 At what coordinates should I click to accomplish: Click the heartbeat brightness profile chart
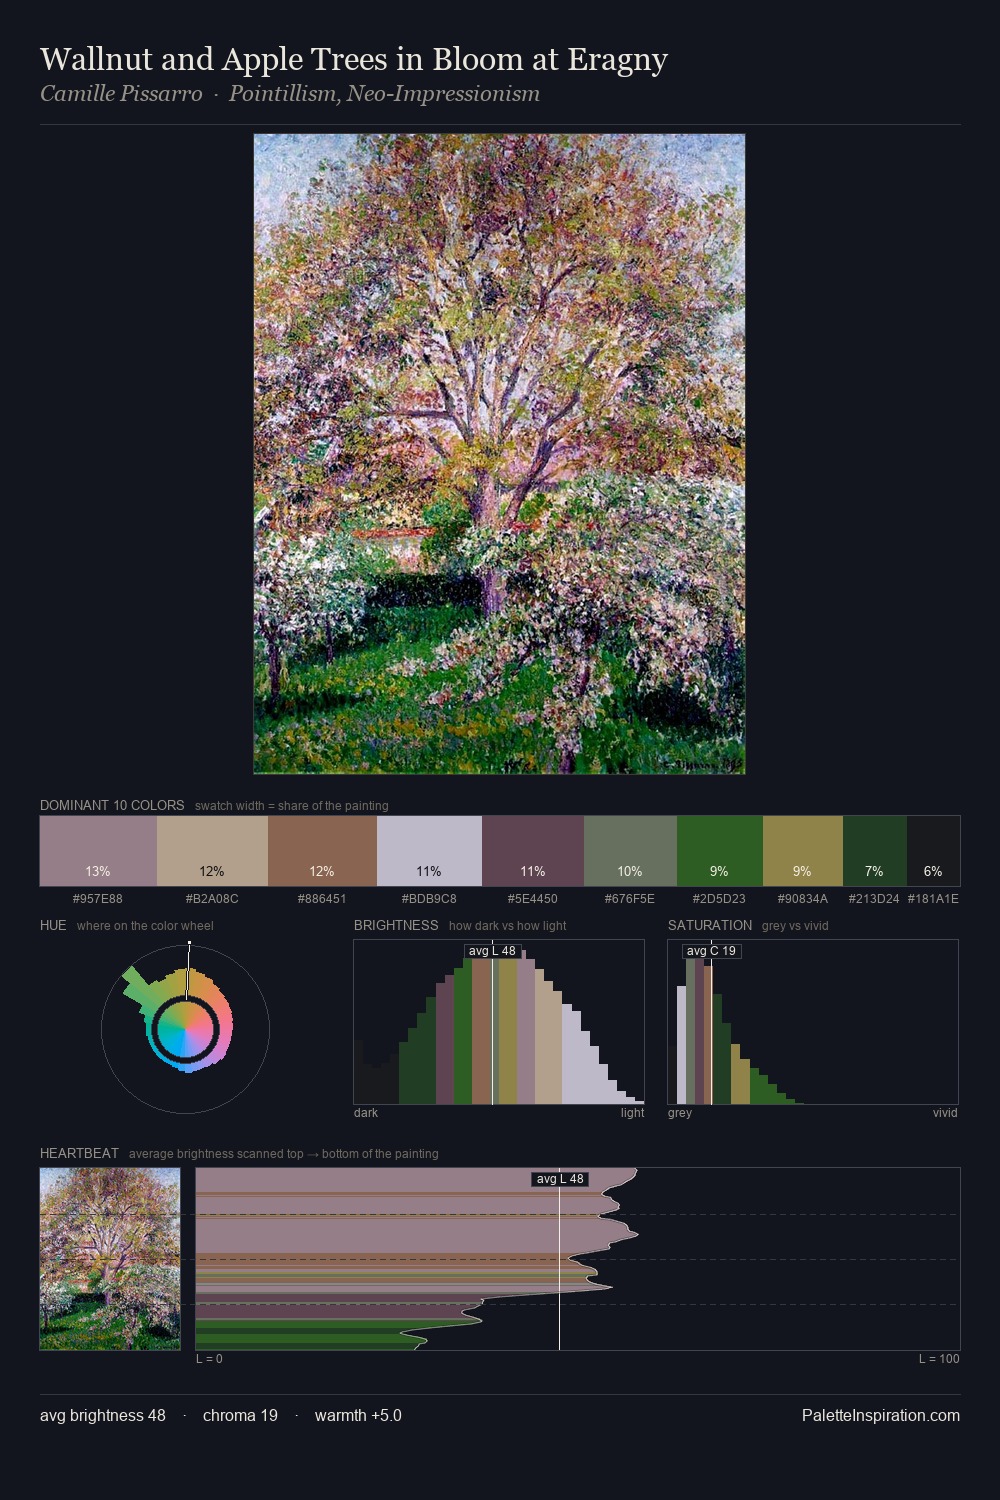(578, 1259)
